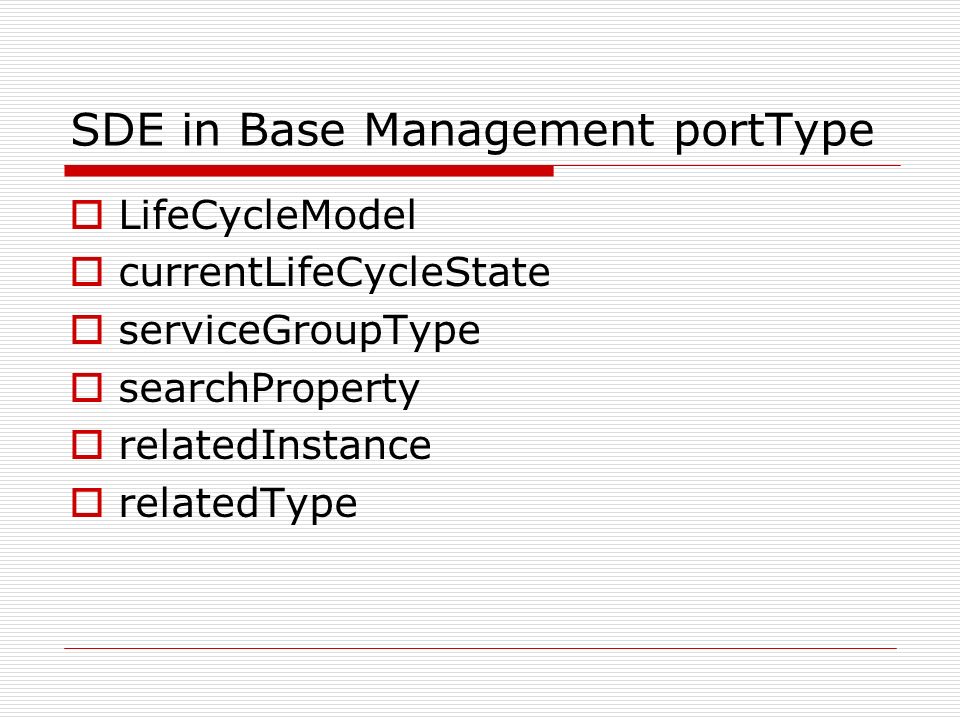960x720 pixels.
Task: Select the word Management in the heading
Action: coord(509,131)
